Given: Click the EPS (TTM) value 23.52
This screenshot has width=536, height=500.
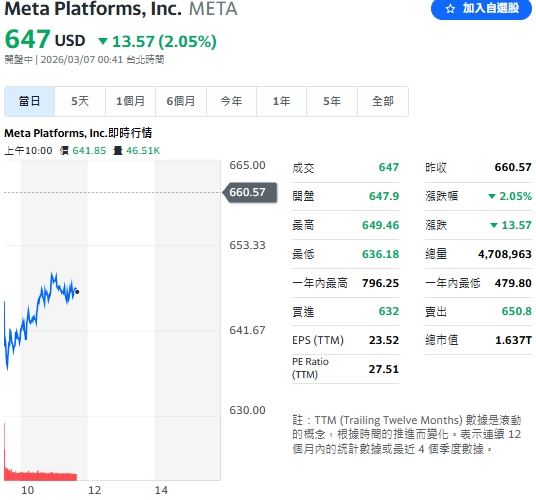Looking at the screenshot, I should pyautogui.click(x=384, y=340).
